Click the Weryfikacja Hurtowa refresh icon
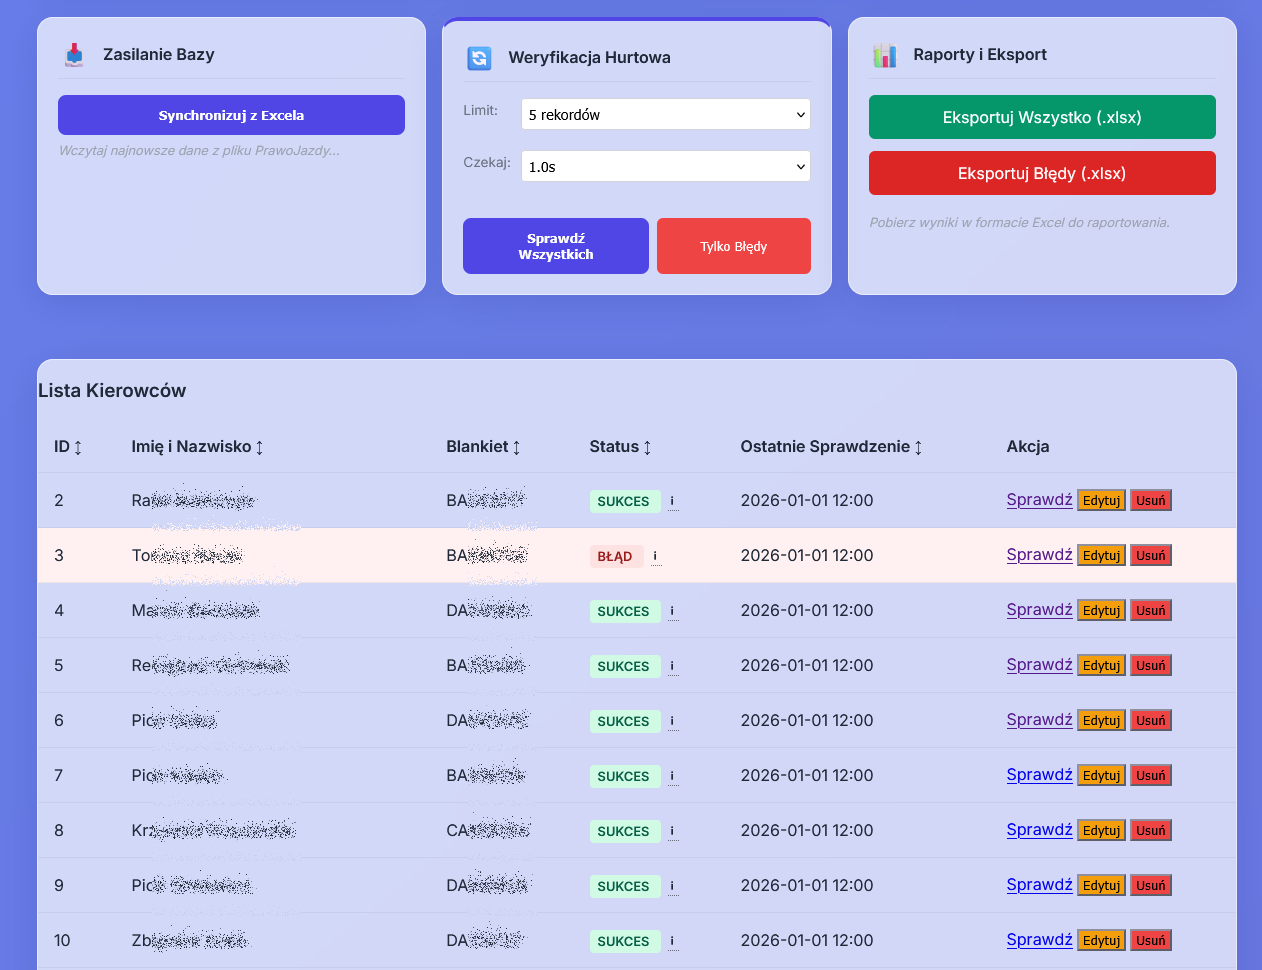Image resolution: width=1262 pixels, height=970 pixels. pyautogui.click(x=479, y=58)
